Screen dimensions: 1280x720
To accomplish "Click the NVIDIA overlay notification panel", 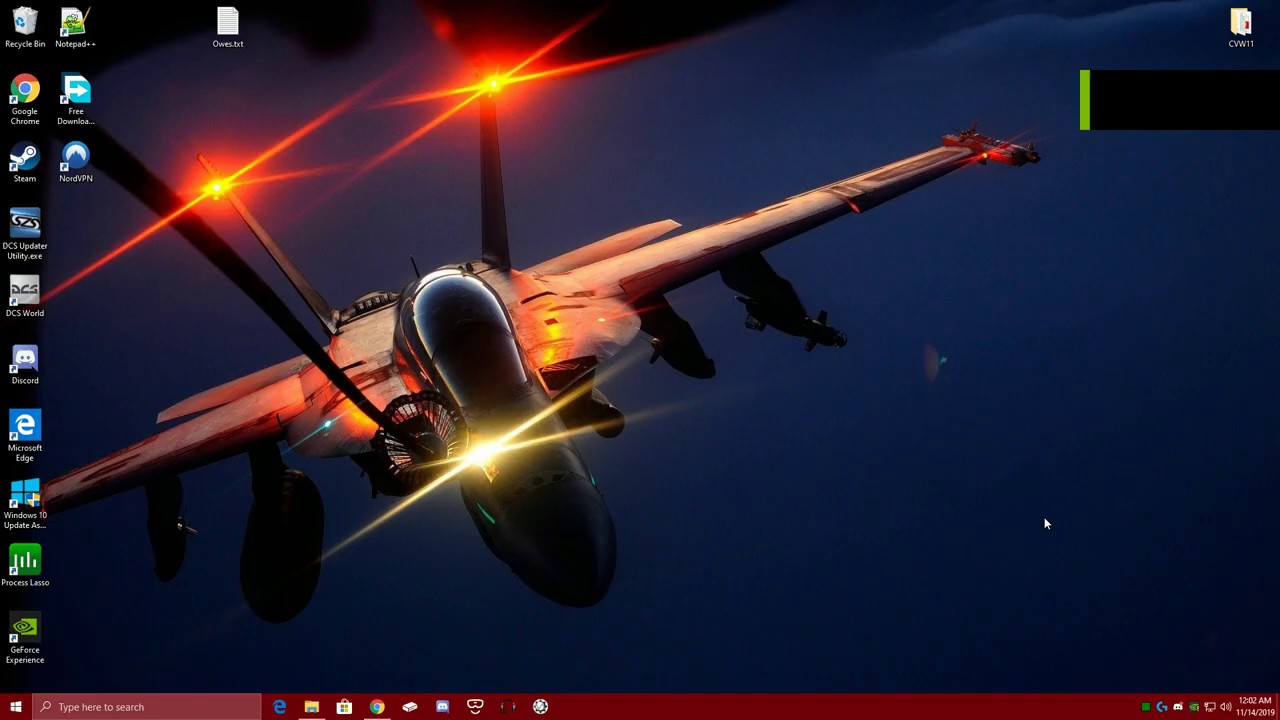I will pos(1180,100).
